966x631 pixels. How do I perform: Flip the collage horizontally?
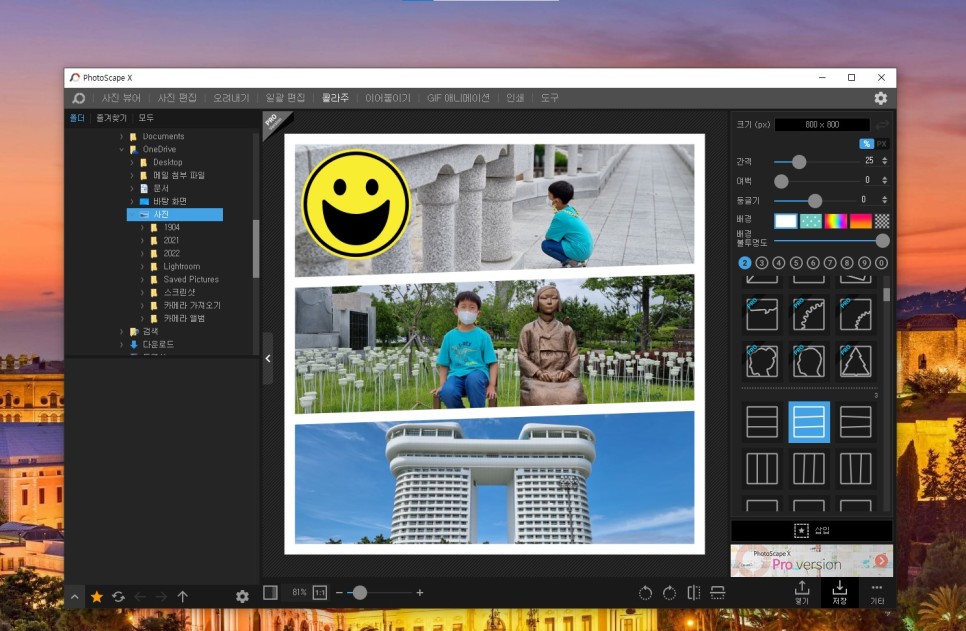click(694, 593)
